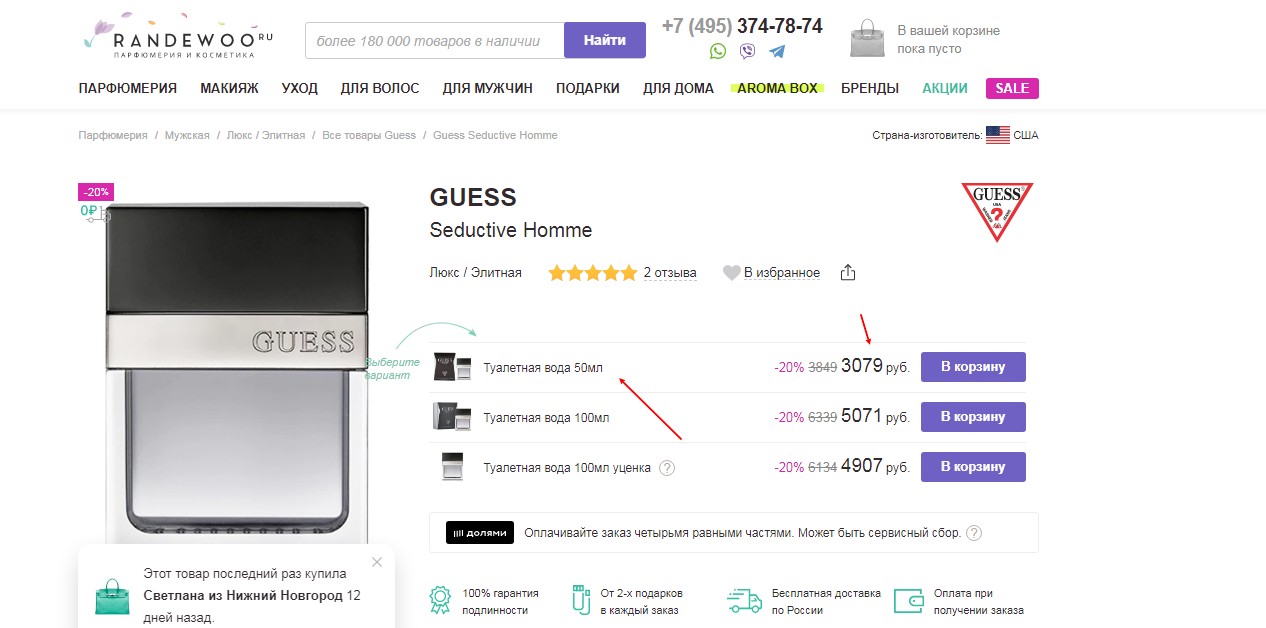Add 100мл toilet water to cart
The width and height of the screenshot is (1266, 628).
click(973, 417)
